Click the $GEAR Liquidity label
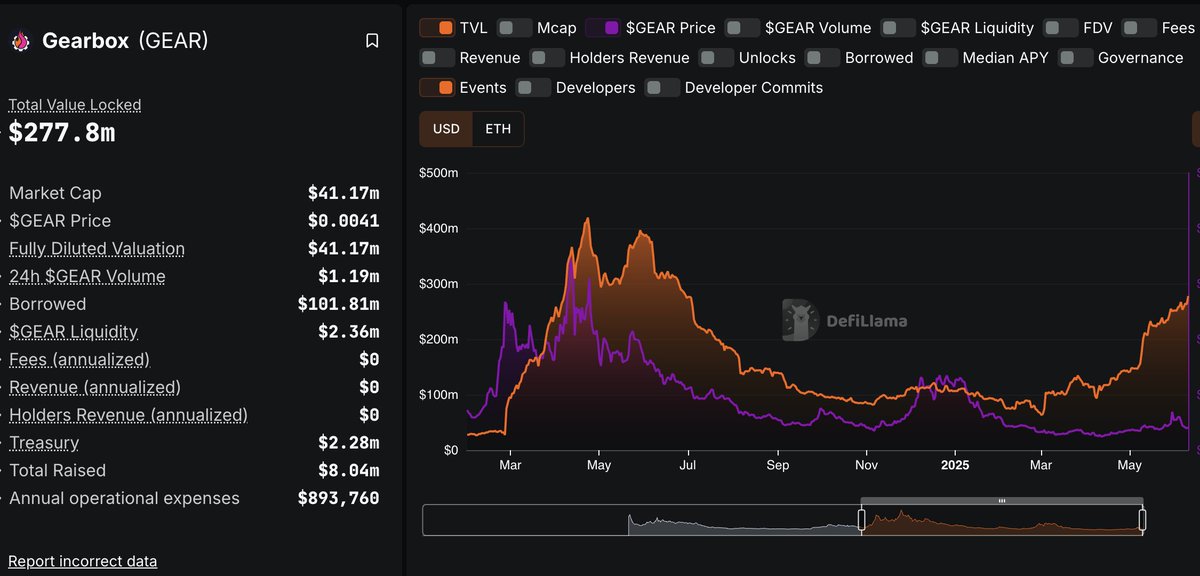The width and height of the screenshot is (1200, 576). coord(73,332)
